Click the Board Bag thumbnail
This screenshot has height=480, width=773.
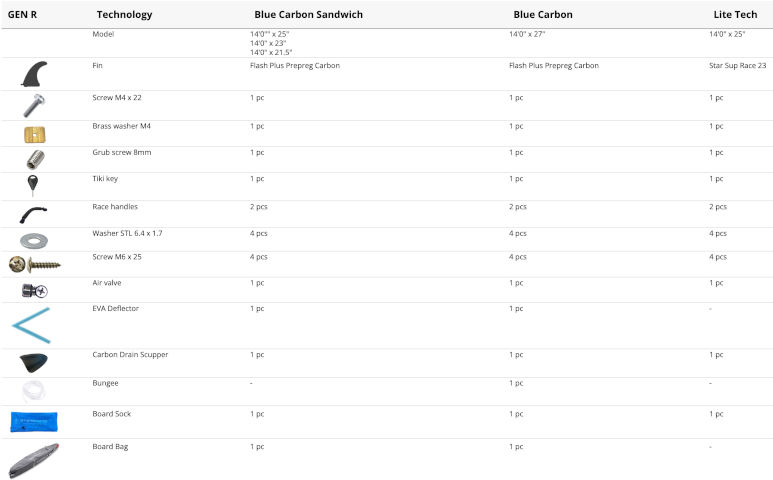click(x=34, y=460)
